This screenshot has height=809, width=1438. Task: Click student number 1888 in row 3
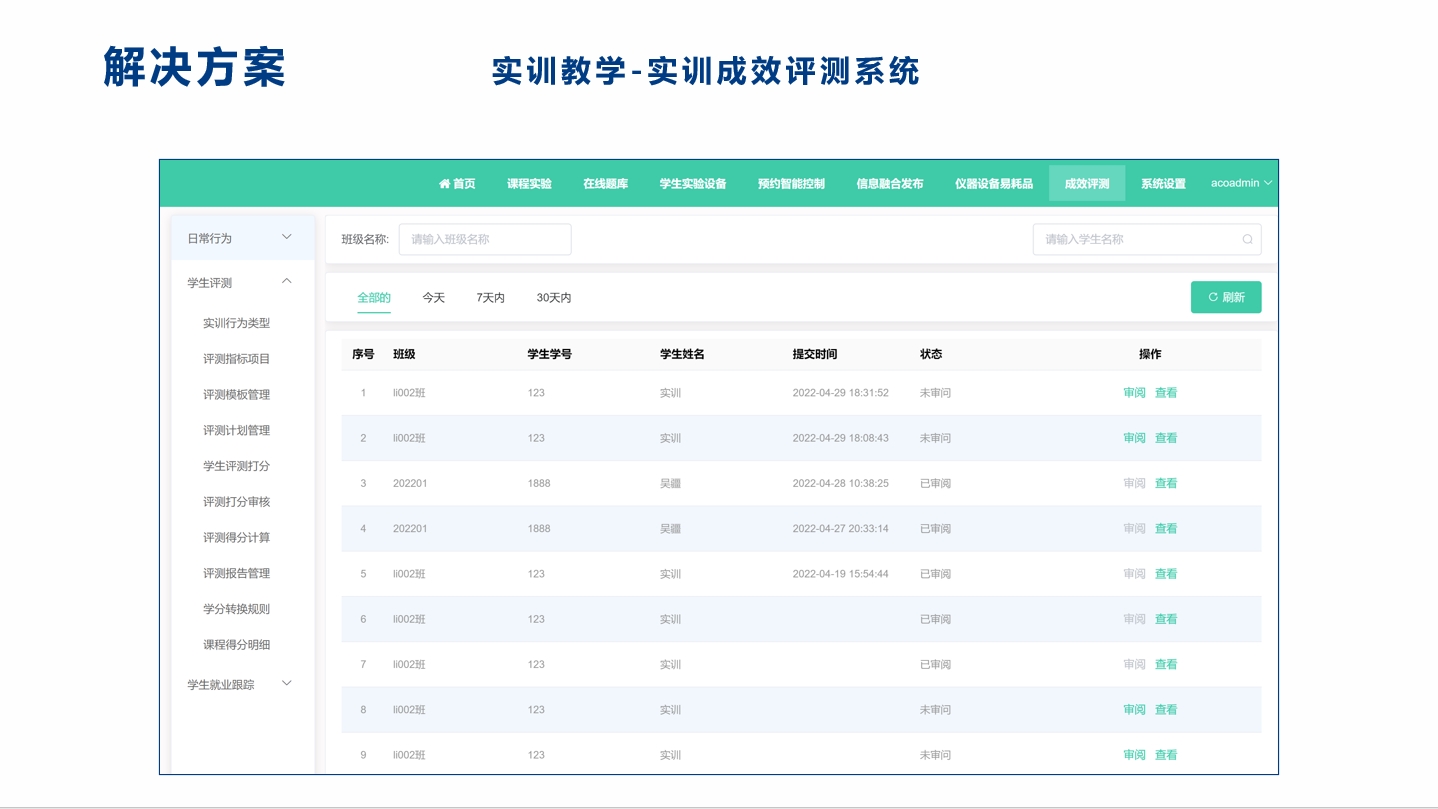539,483
